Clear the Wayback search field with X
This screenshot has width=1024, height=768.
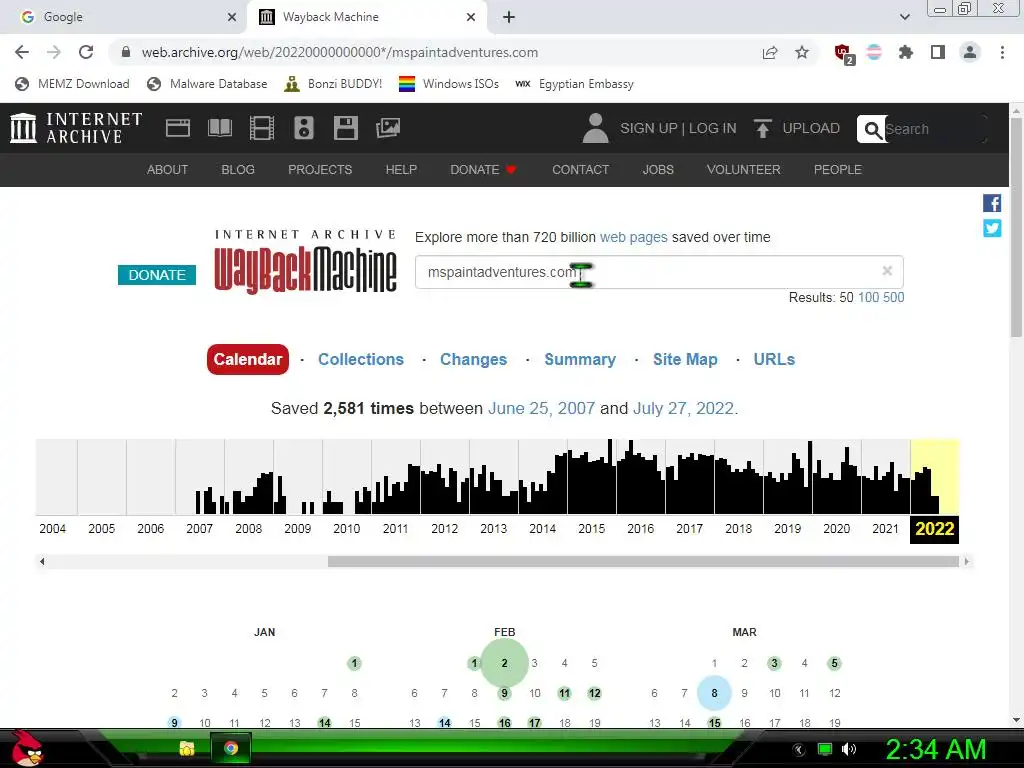pyautogui.click(x=887, y=270)
